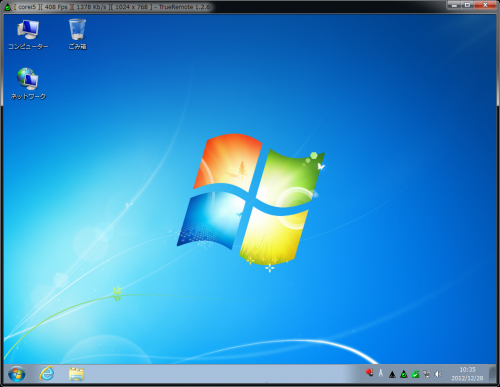The width and height of the screenshot is (500, 387).
Task: Click the red ball IME tray icon
Action: click(369, 373)
